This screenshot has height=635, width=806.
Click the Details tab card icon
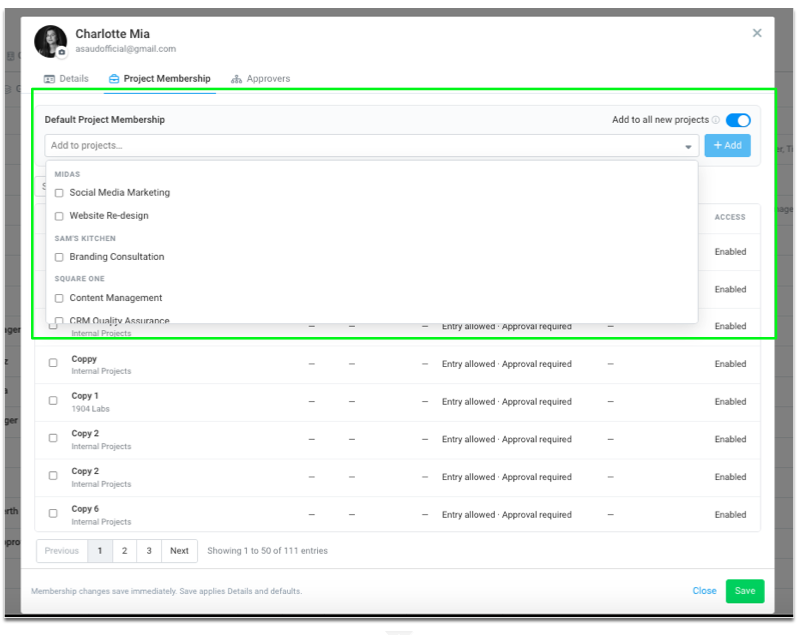pyautogui.click(x=49, y=79)
